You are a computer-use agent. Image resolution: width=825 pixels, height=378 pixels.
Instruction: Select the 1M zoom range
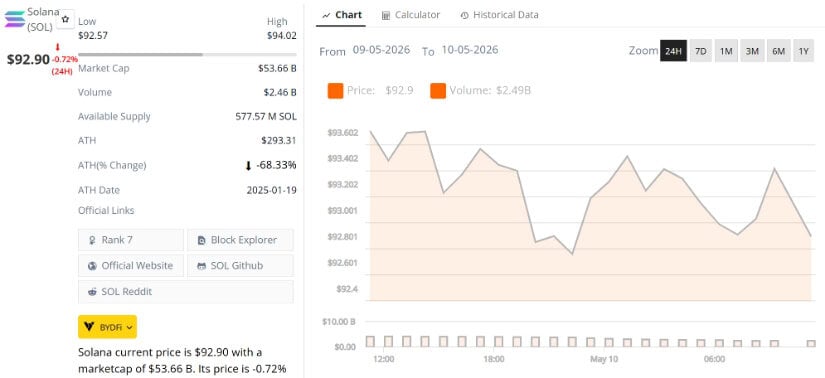click(x=727, y=51)
